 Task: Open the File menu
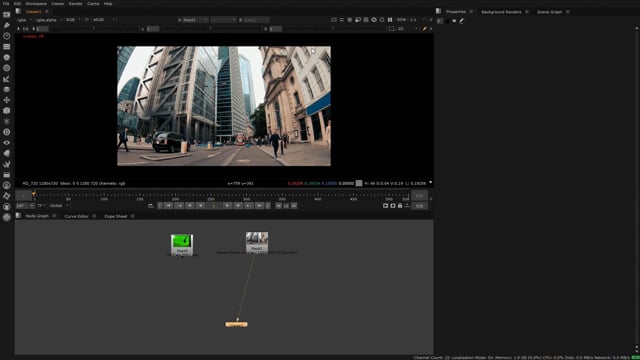[x=6, y=4]
